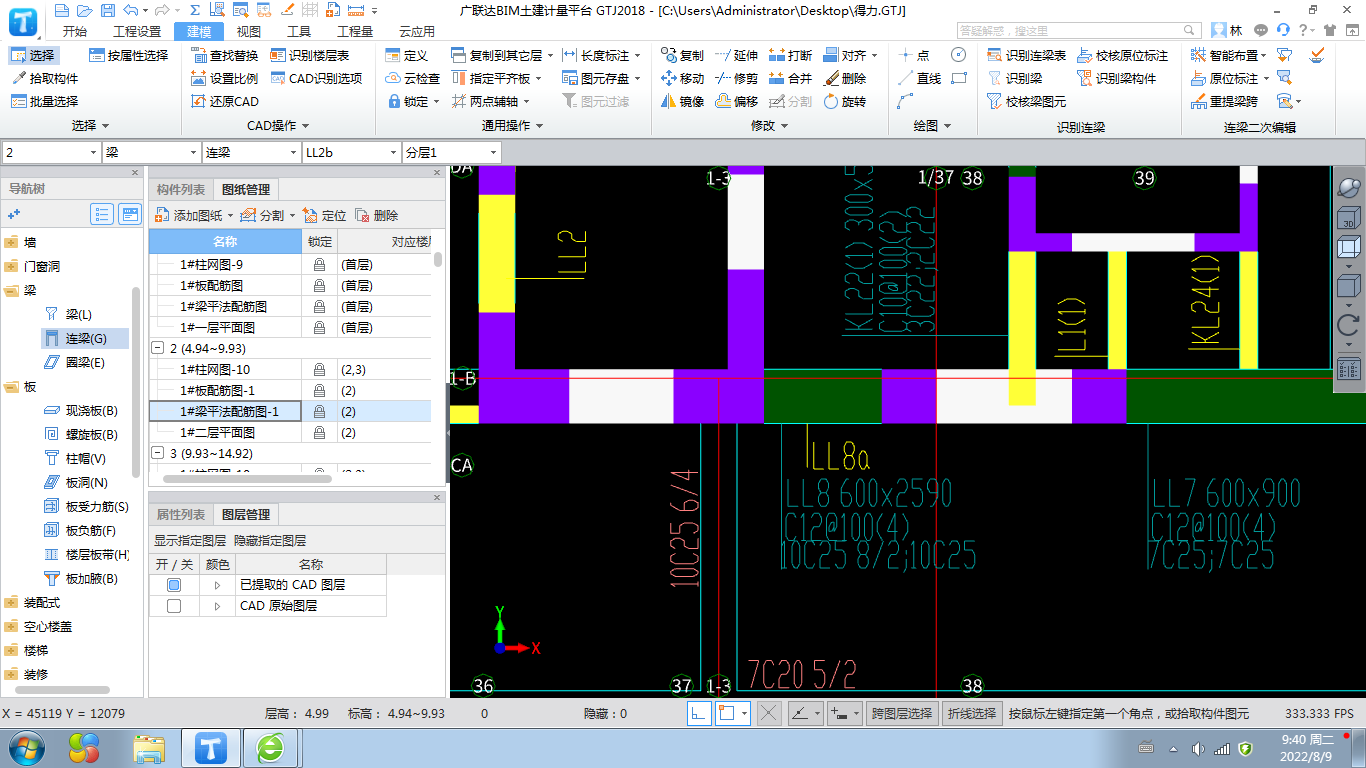Open Windows Start menu
1366x768 pixels.
pos(25,748)
